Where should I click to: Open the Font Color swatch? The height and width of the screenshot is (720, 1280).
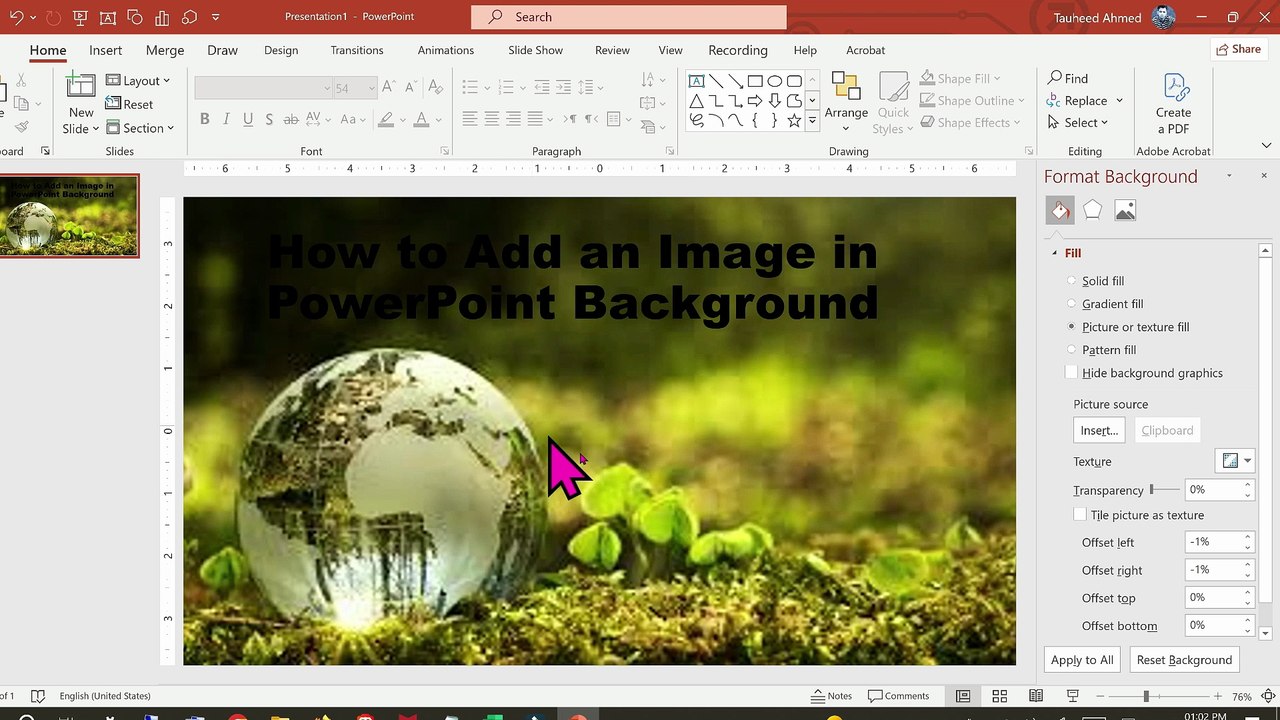click(421, 119)
